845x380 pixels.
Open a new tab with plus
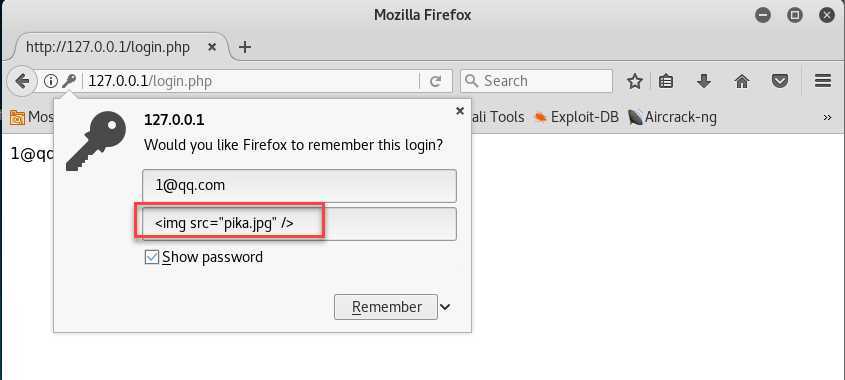[245, 47]
